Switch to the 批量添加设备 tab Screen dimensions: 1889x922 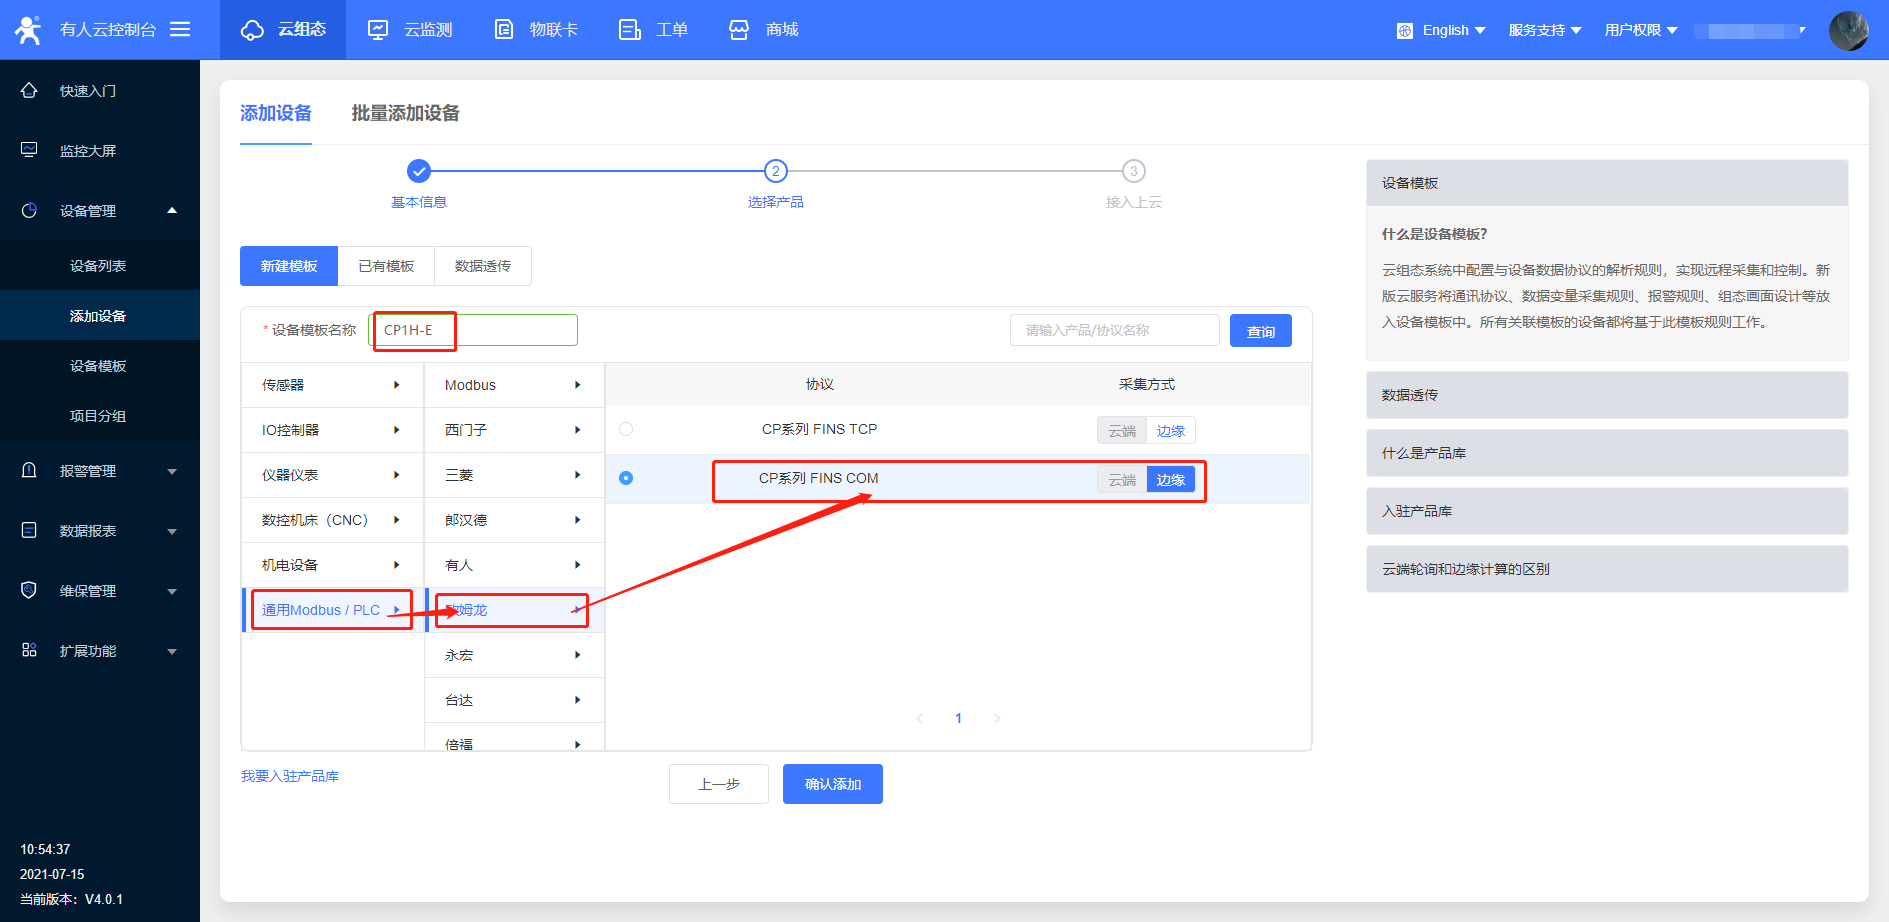[x=405, y=113]
